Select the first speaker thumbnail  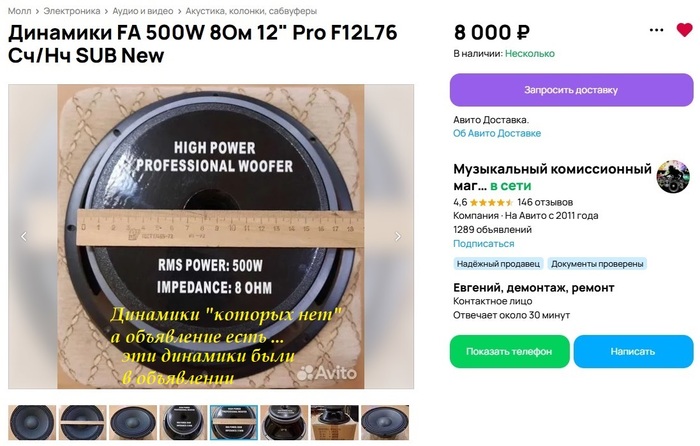32,422
